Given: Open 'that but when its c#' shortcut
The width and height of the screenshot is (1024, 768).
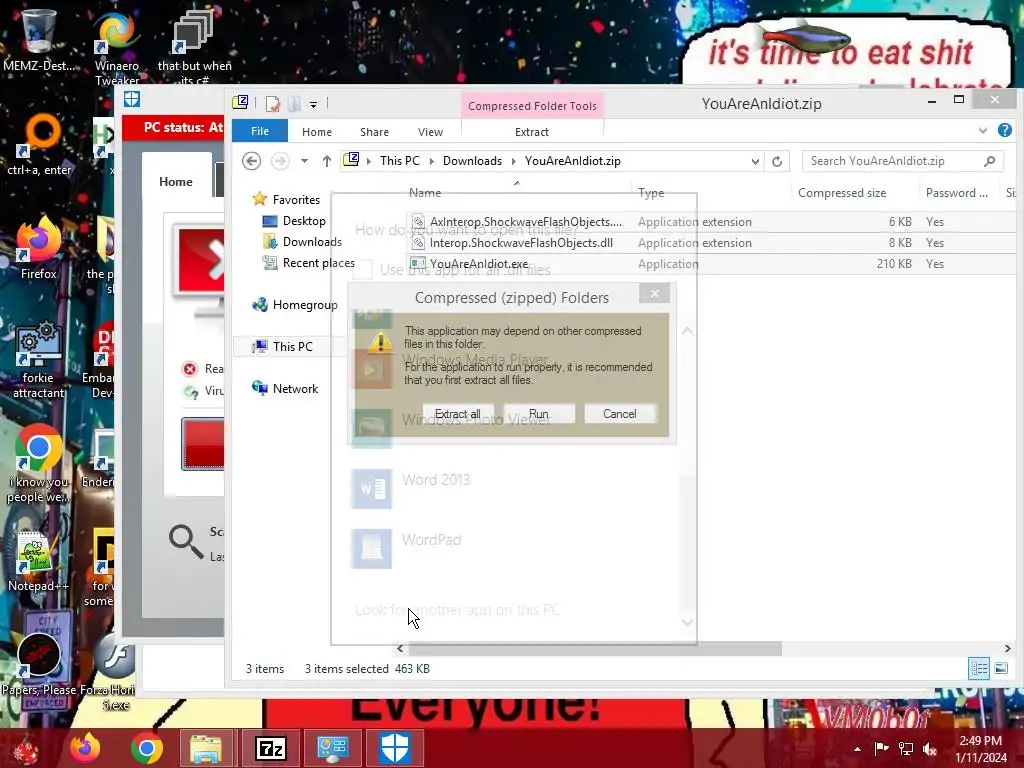Looking at the screenshot, I should 194,49.
